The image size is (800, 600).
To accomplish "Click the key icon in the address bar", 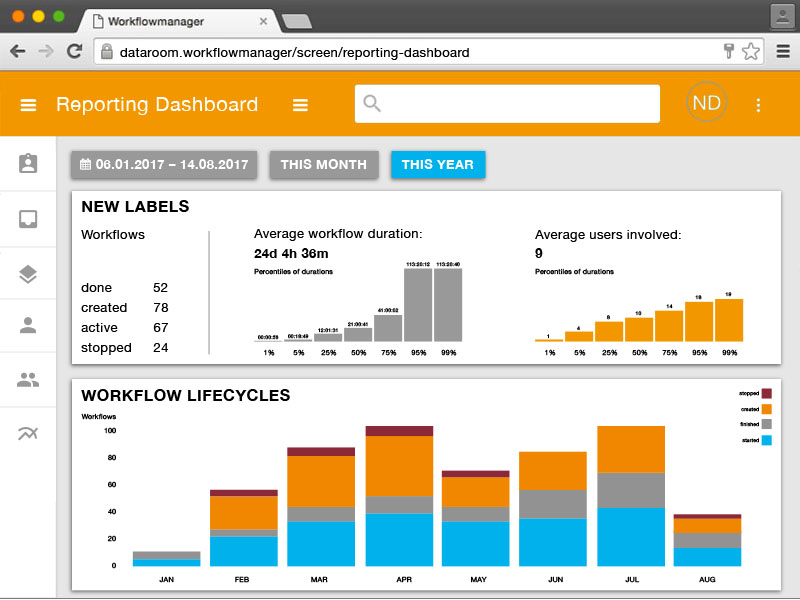I will pos(729,51).
